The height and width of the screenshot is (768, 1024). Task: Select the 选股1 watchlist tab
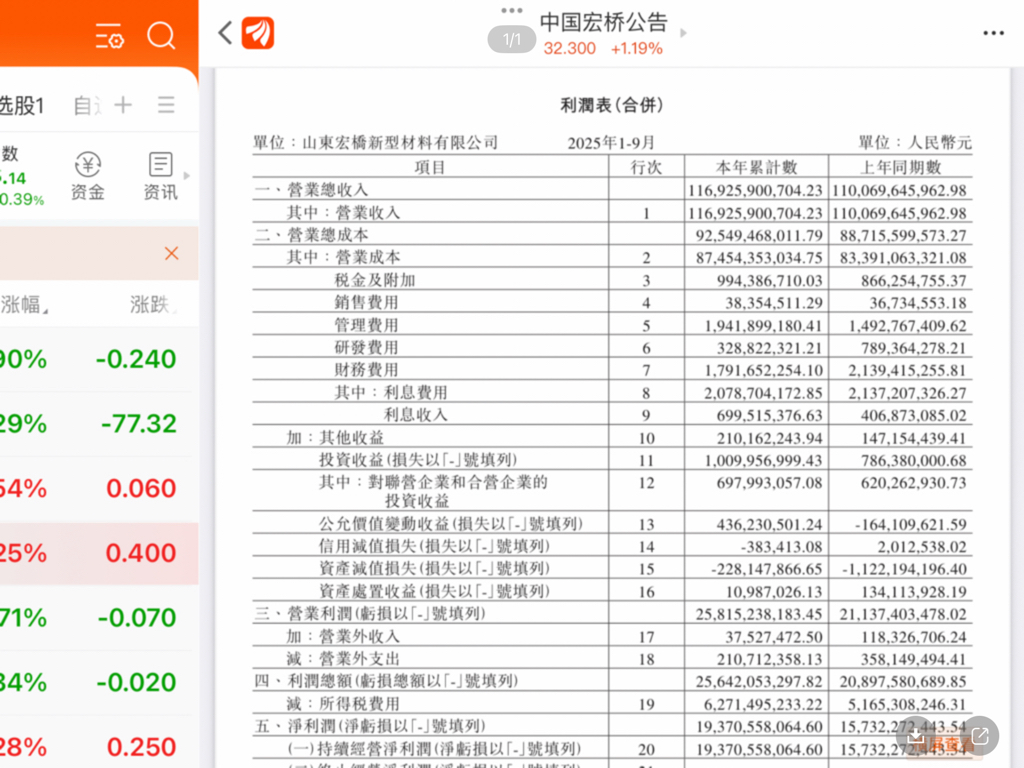pyautogui.click(x=22, y=105)
